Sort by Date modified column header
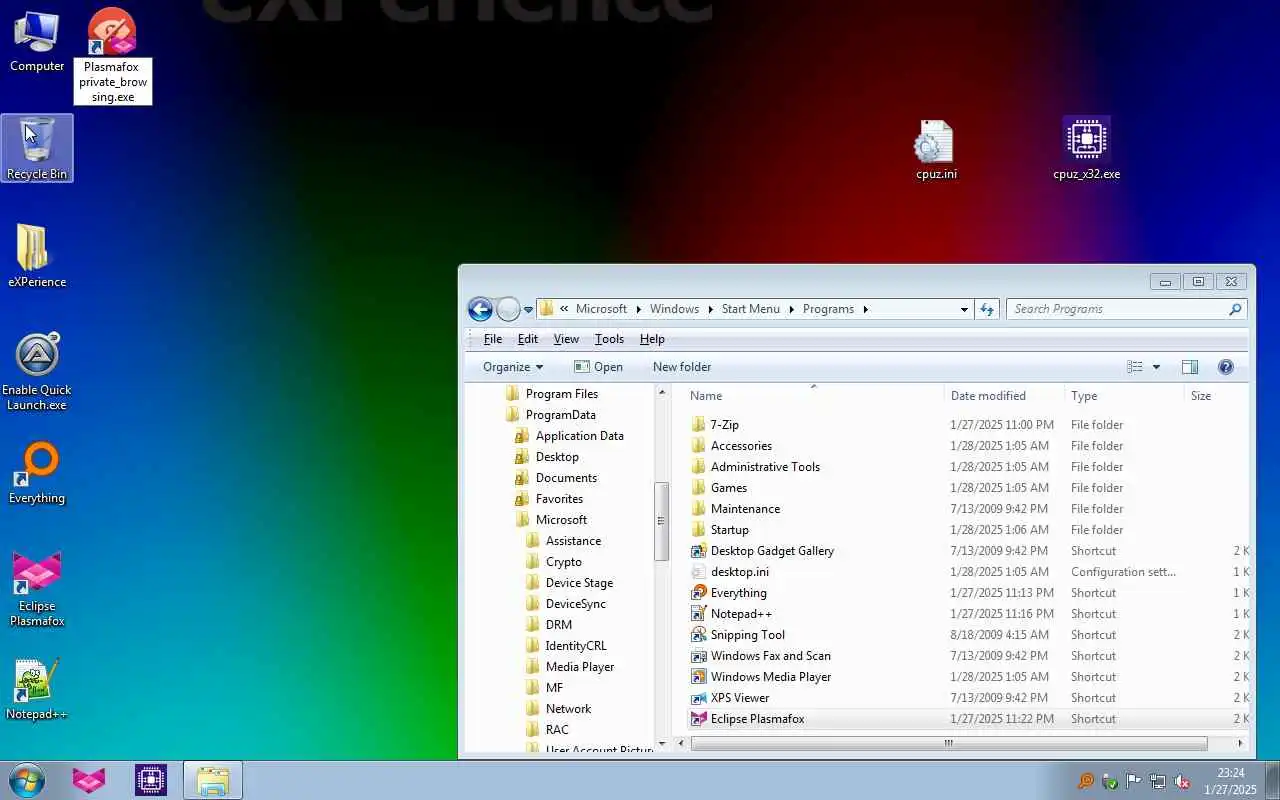 tap(1004, 395)
